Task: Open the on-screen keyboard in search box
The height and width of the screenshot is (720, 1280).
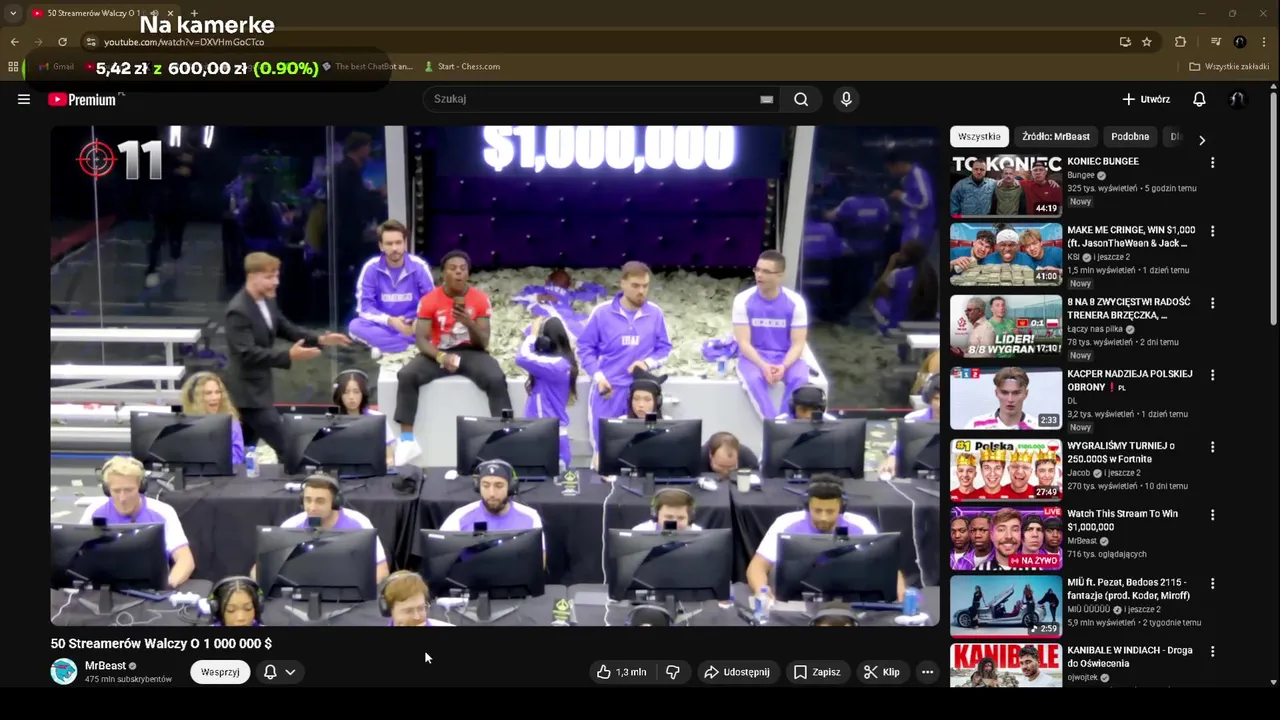Action: pyautogui.click(x=766, y=99)
